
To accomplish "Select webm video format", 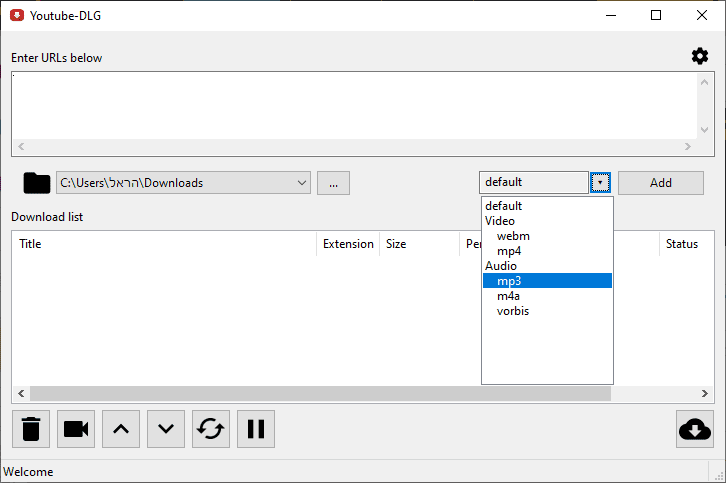I will pyautogui.click(x=547, y=236).
